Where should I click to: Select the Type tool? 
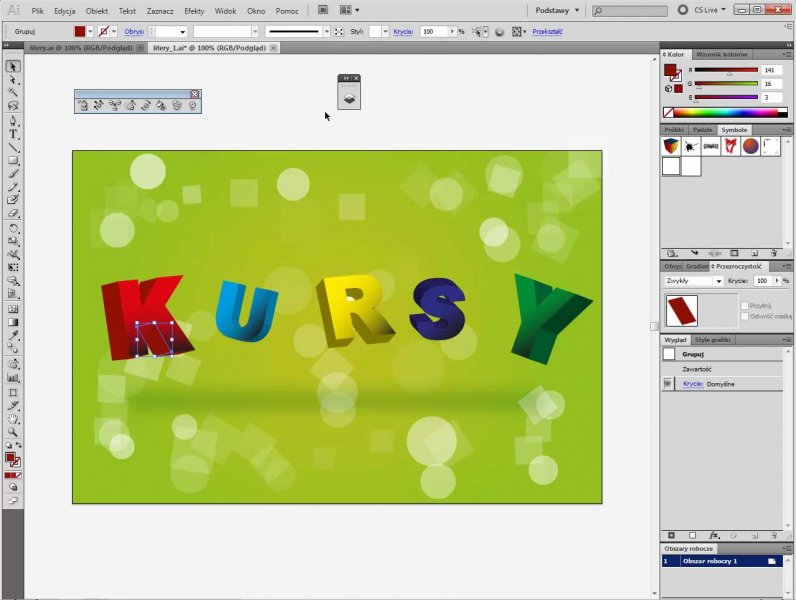[14, 133]
